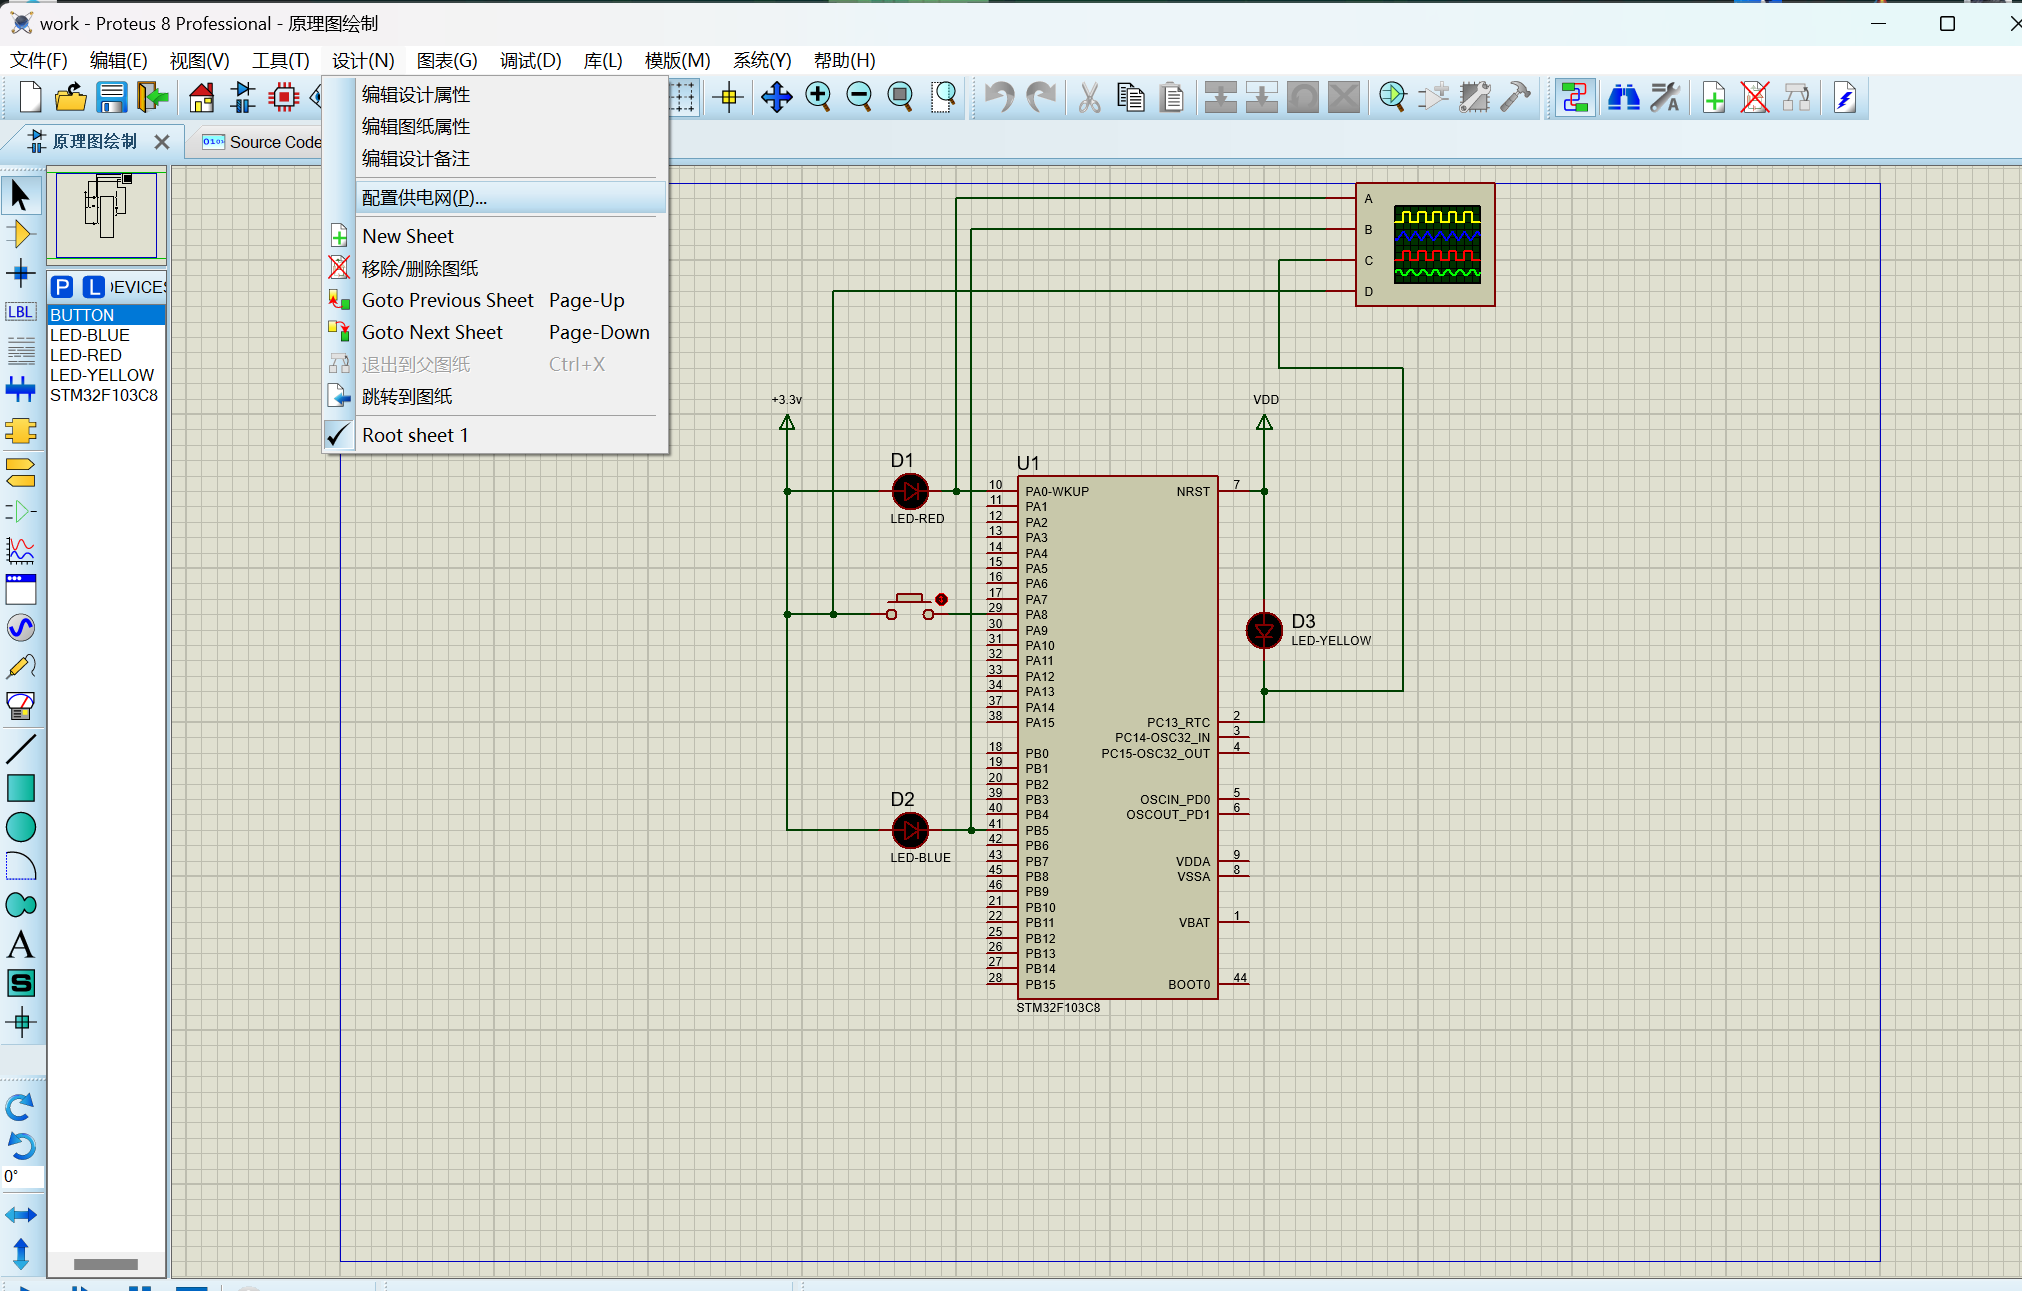Open the 帮助(H) menu
This screenshot has height=1291, width=2022.
tap(844, 60)
